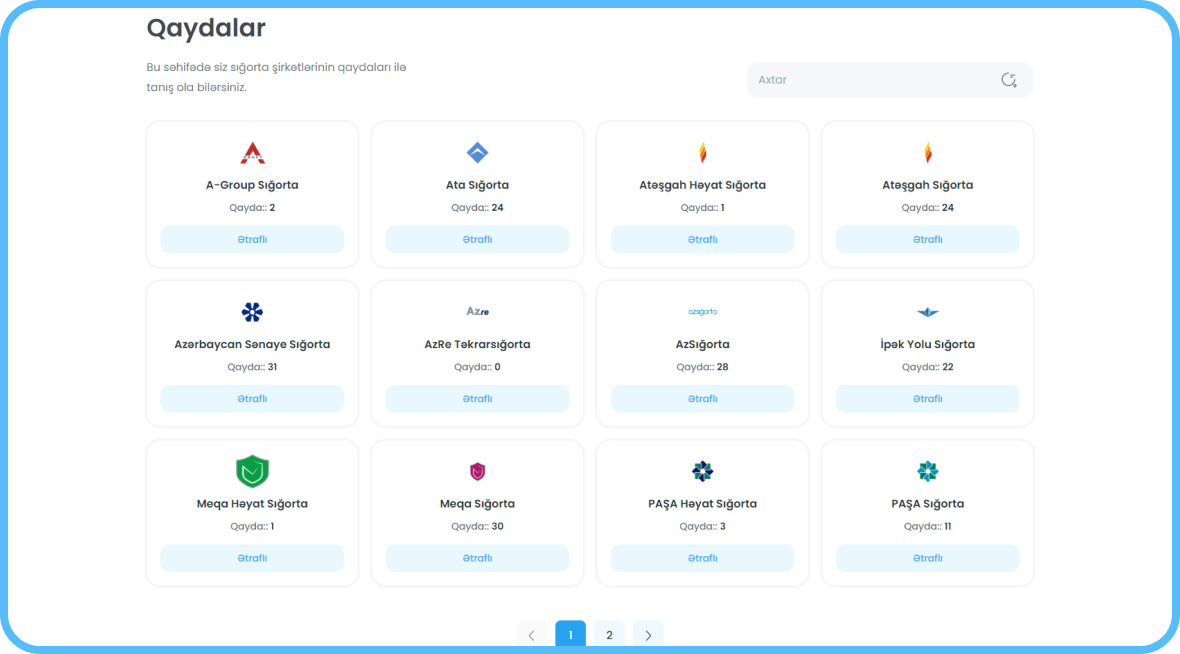Select page 1 in pagination
The image size is (1180, 654).
tap(570, 635)
